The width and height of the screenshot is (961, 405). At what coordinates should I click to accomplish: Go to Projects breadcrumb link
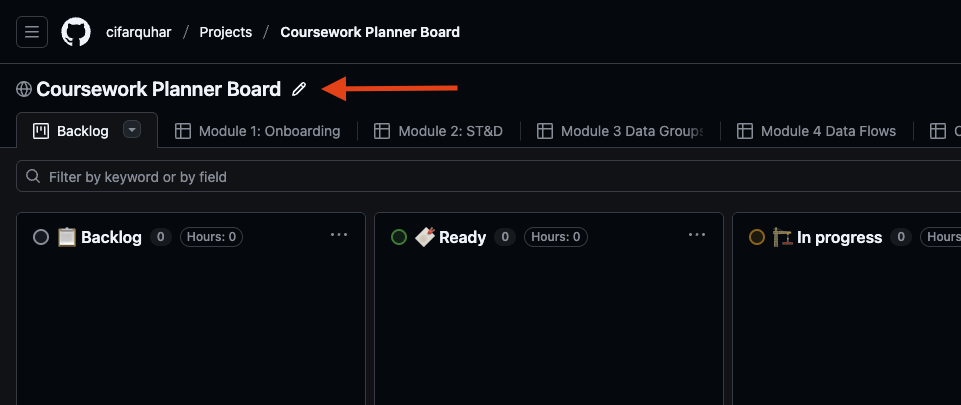225,32
